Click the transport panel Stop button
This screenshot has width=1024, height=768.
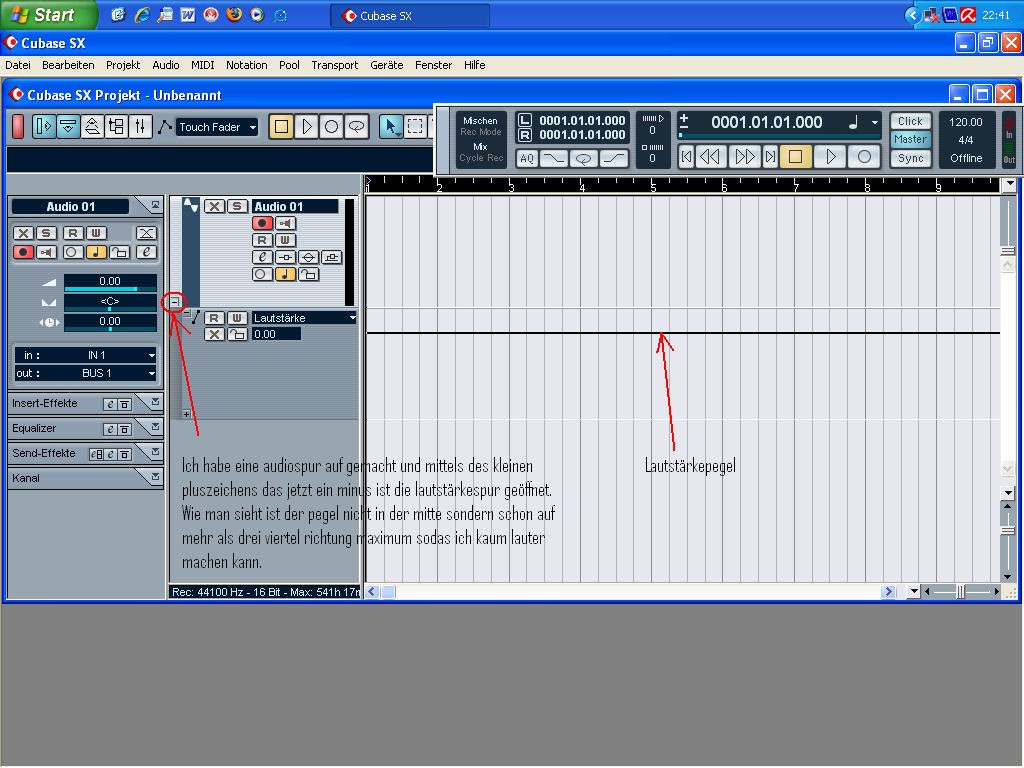(795, 157)
